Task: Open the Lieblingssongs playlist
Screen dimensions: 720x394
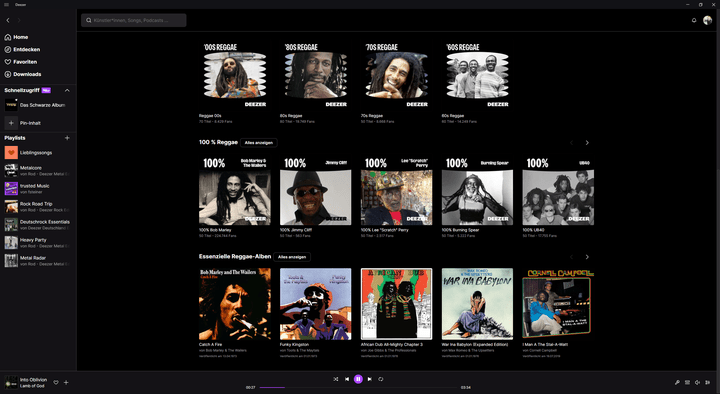Action: (x=36, y=152)
